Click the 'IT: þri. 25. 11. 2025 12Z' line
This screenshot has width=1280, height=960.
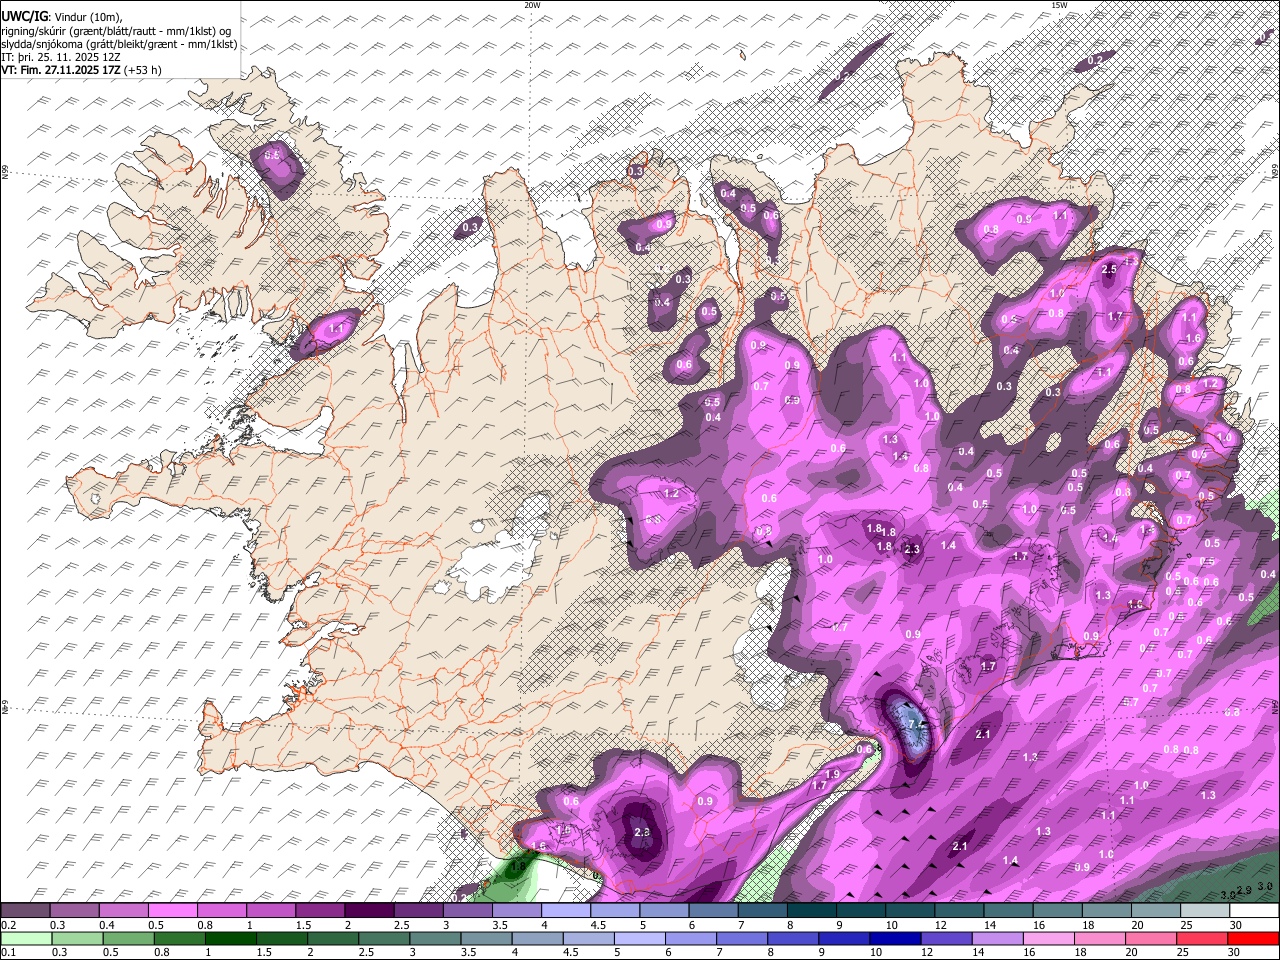tap(61, 57)
